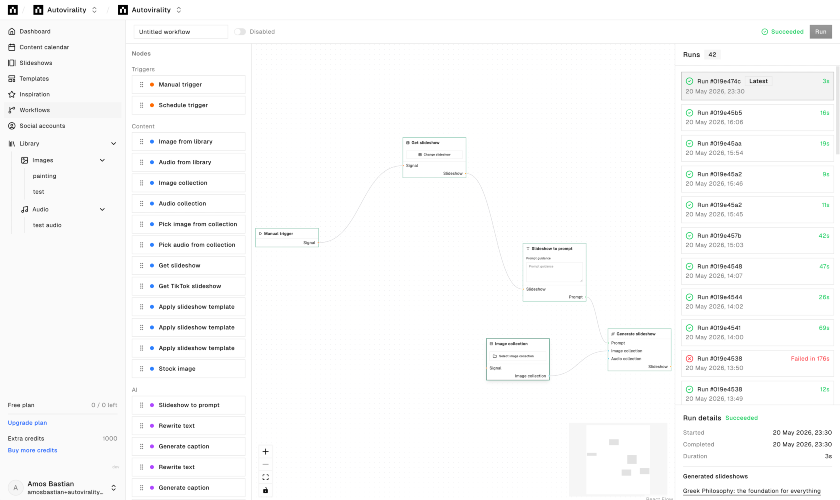This screenshot has height=500, width=840.
Task: Click drag handle of Manual trigger node
Action: [x=141, y=85]
